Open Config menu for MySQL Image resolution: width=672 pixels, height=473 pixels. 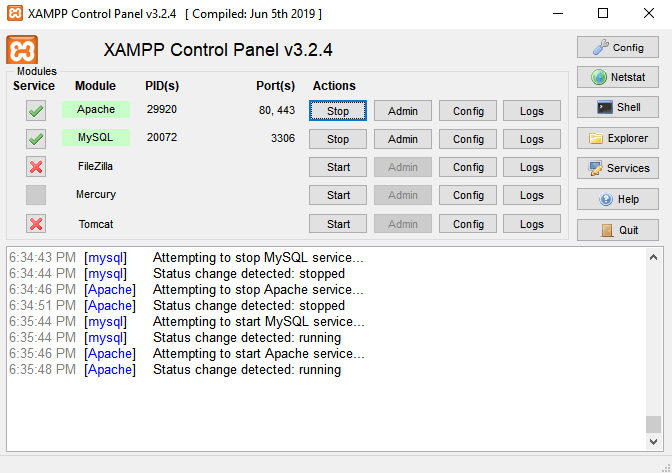468,139
